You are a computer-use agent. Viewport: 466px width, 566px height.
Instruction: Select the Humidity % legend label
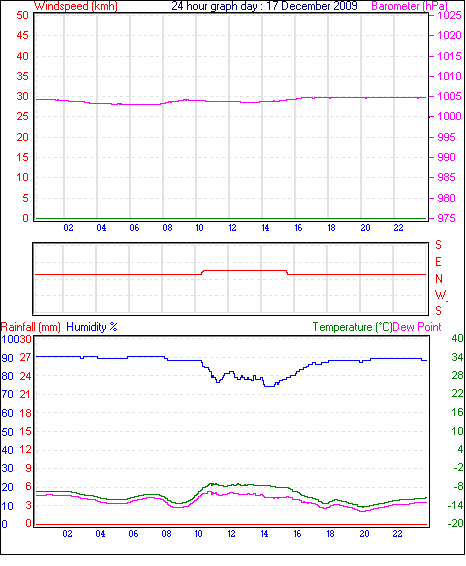(x=92, y=327)
